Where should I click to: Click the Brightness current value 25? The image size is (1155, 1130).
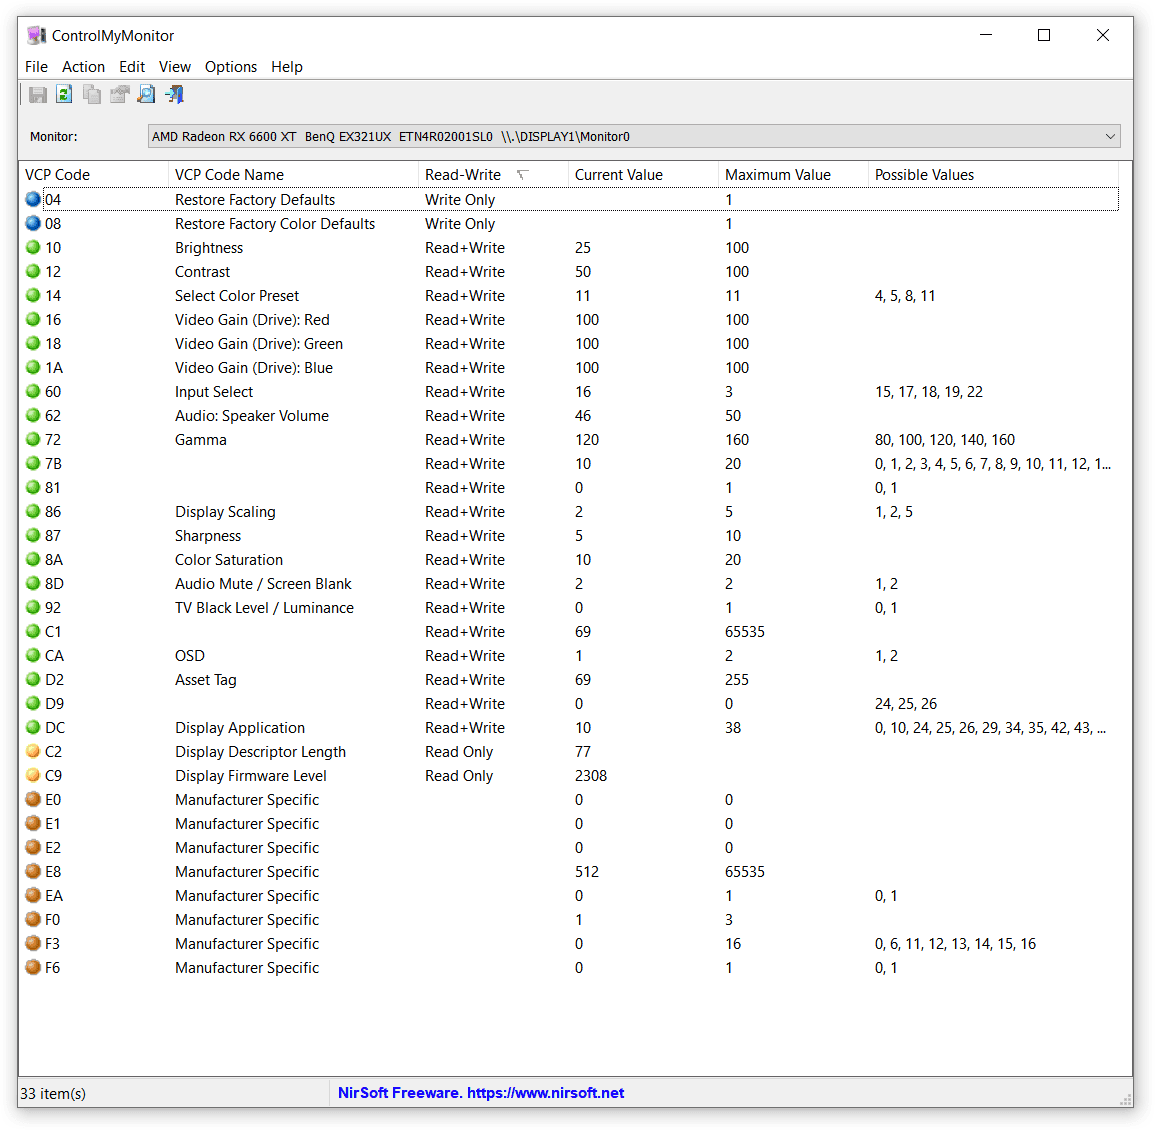[583, 248]
